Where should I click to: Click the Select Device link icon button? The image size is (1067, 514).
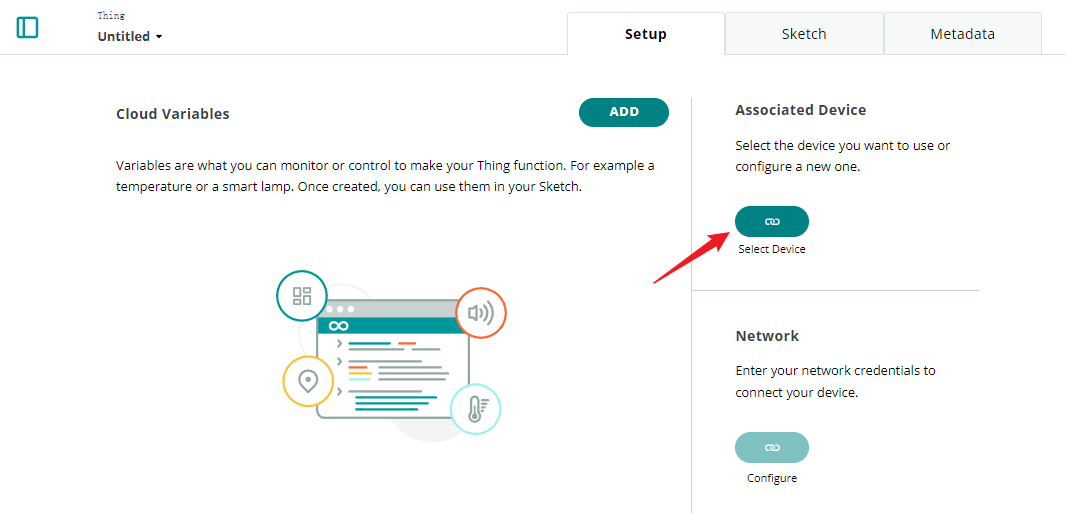tap(772, 221)
